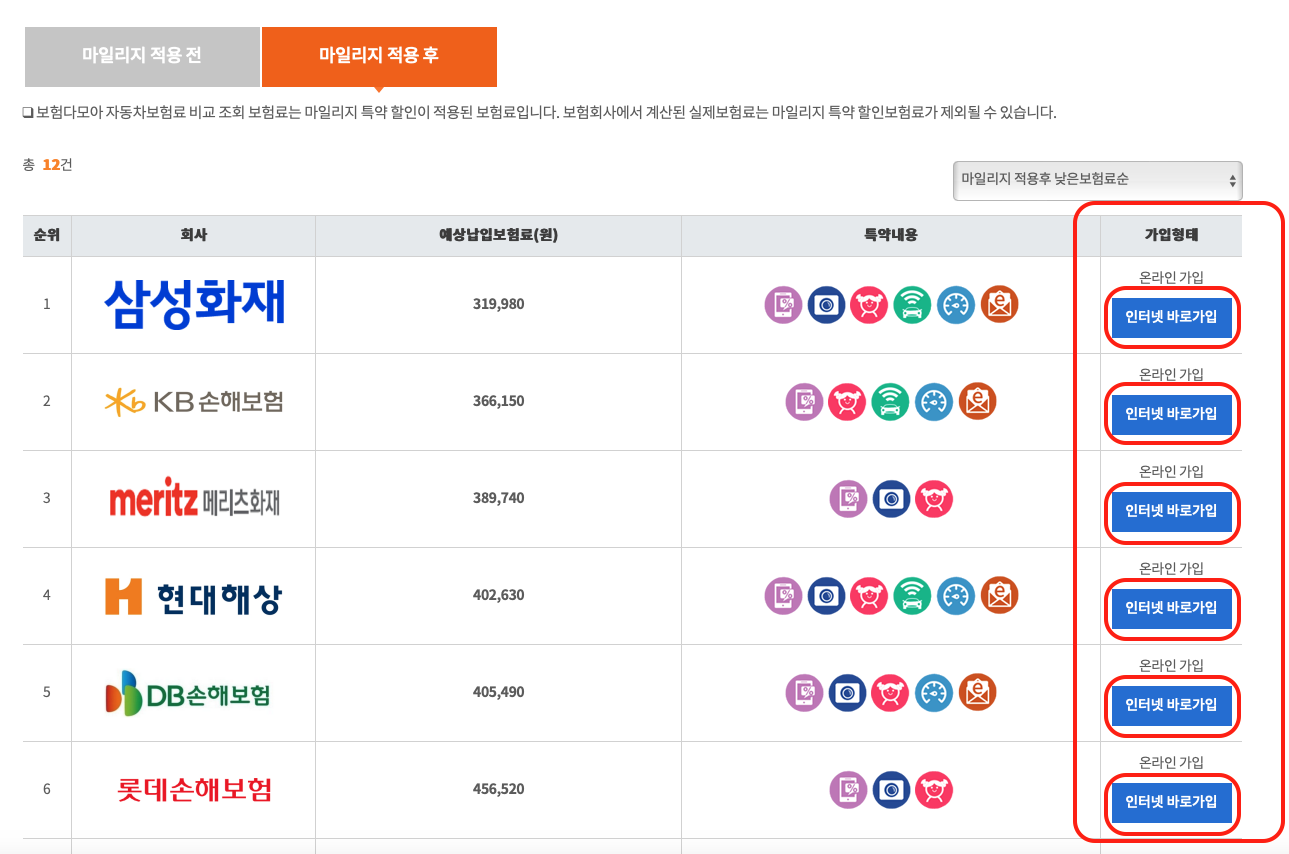Click the pink child icon in 롯데손해보험 row
1289x854 pixels.
pos(934,790)
